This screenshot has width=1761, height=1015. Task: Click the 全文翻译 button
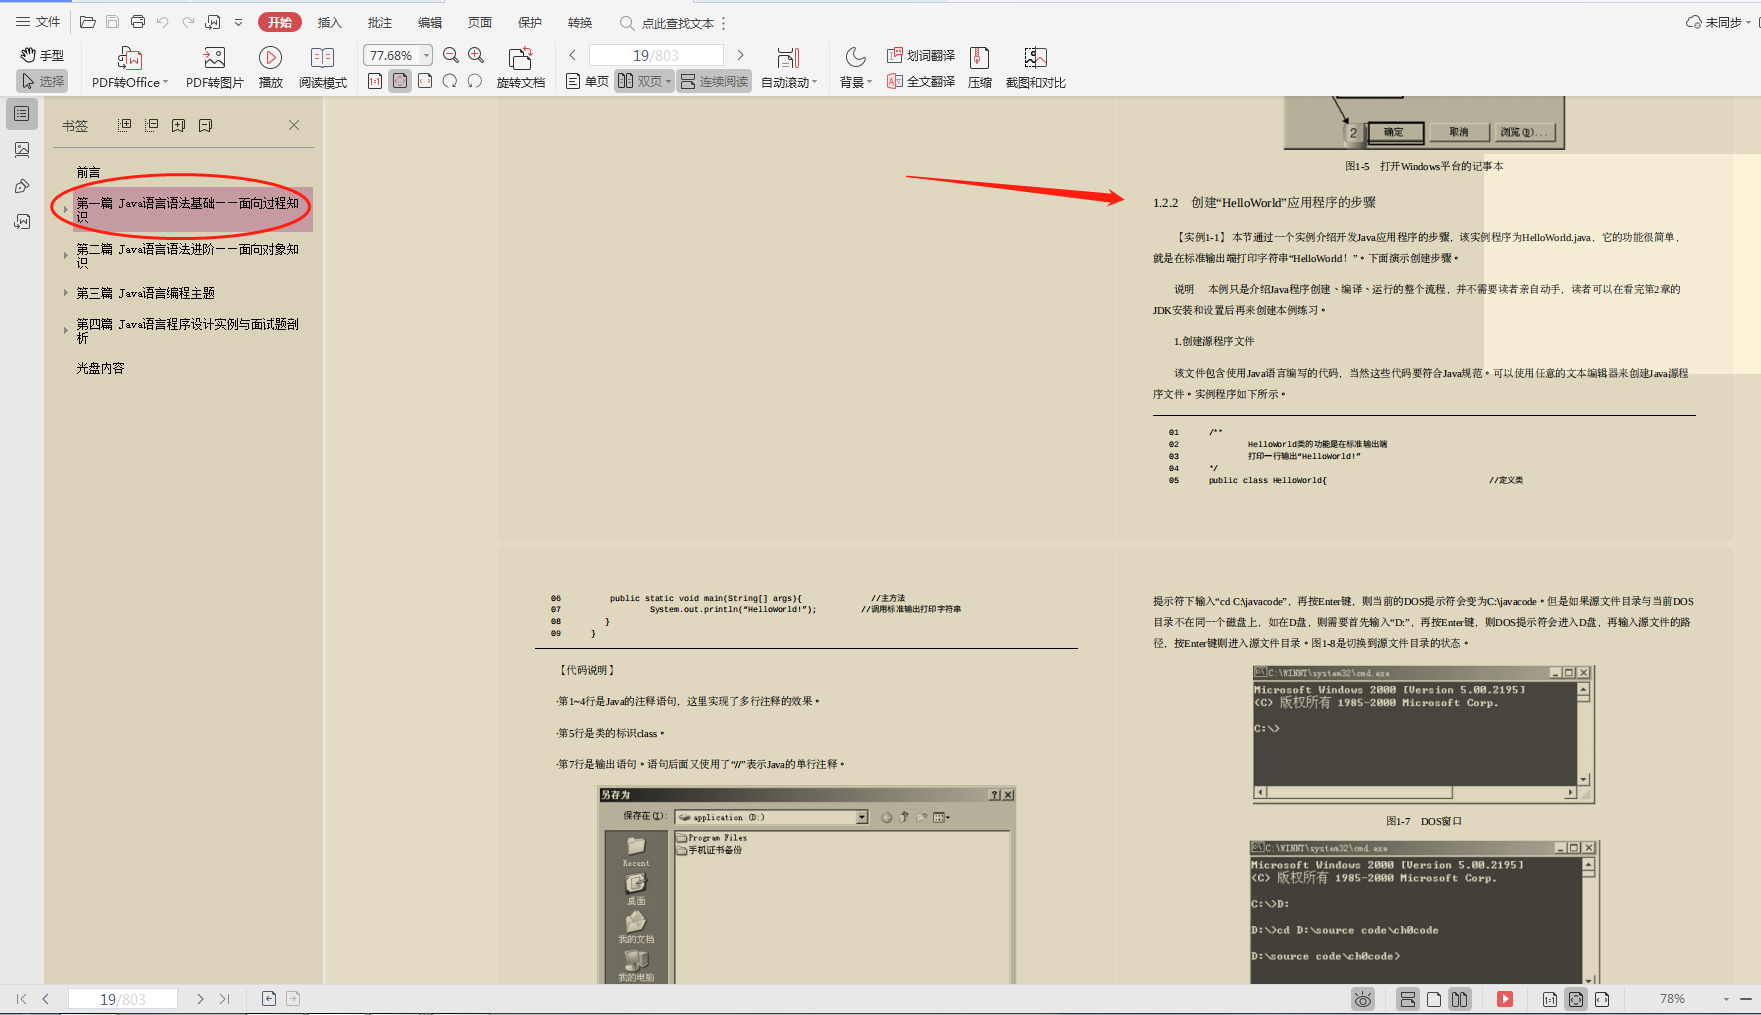coord(921,81)
